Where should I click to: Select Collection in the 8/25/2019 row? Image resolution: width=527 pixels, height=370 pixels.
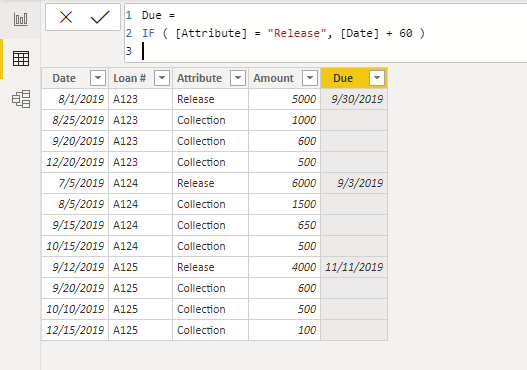click(210, 120)
